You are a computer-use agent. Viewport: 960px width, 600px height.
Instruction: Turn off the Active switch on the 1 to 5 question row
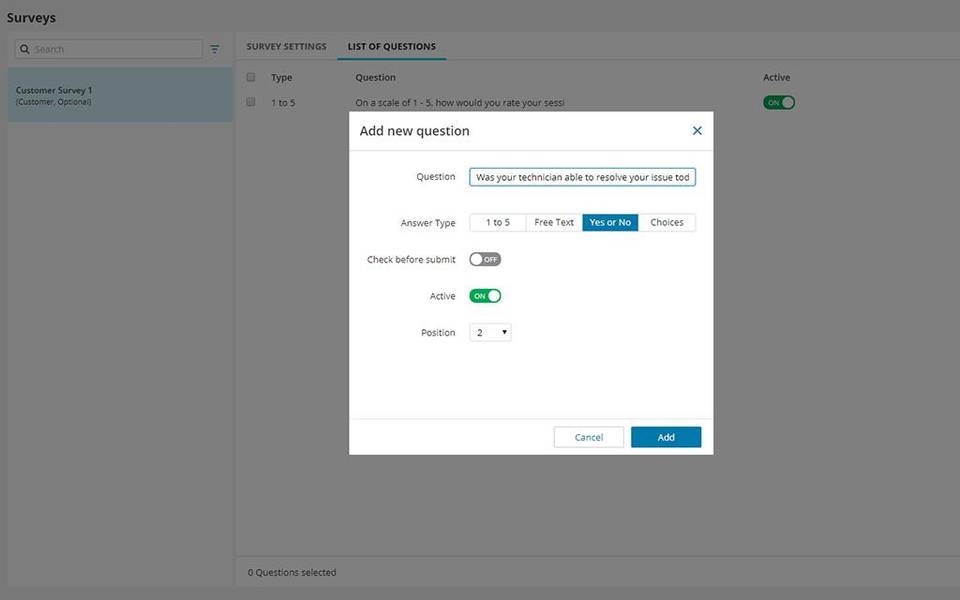[x=778, y=101]
